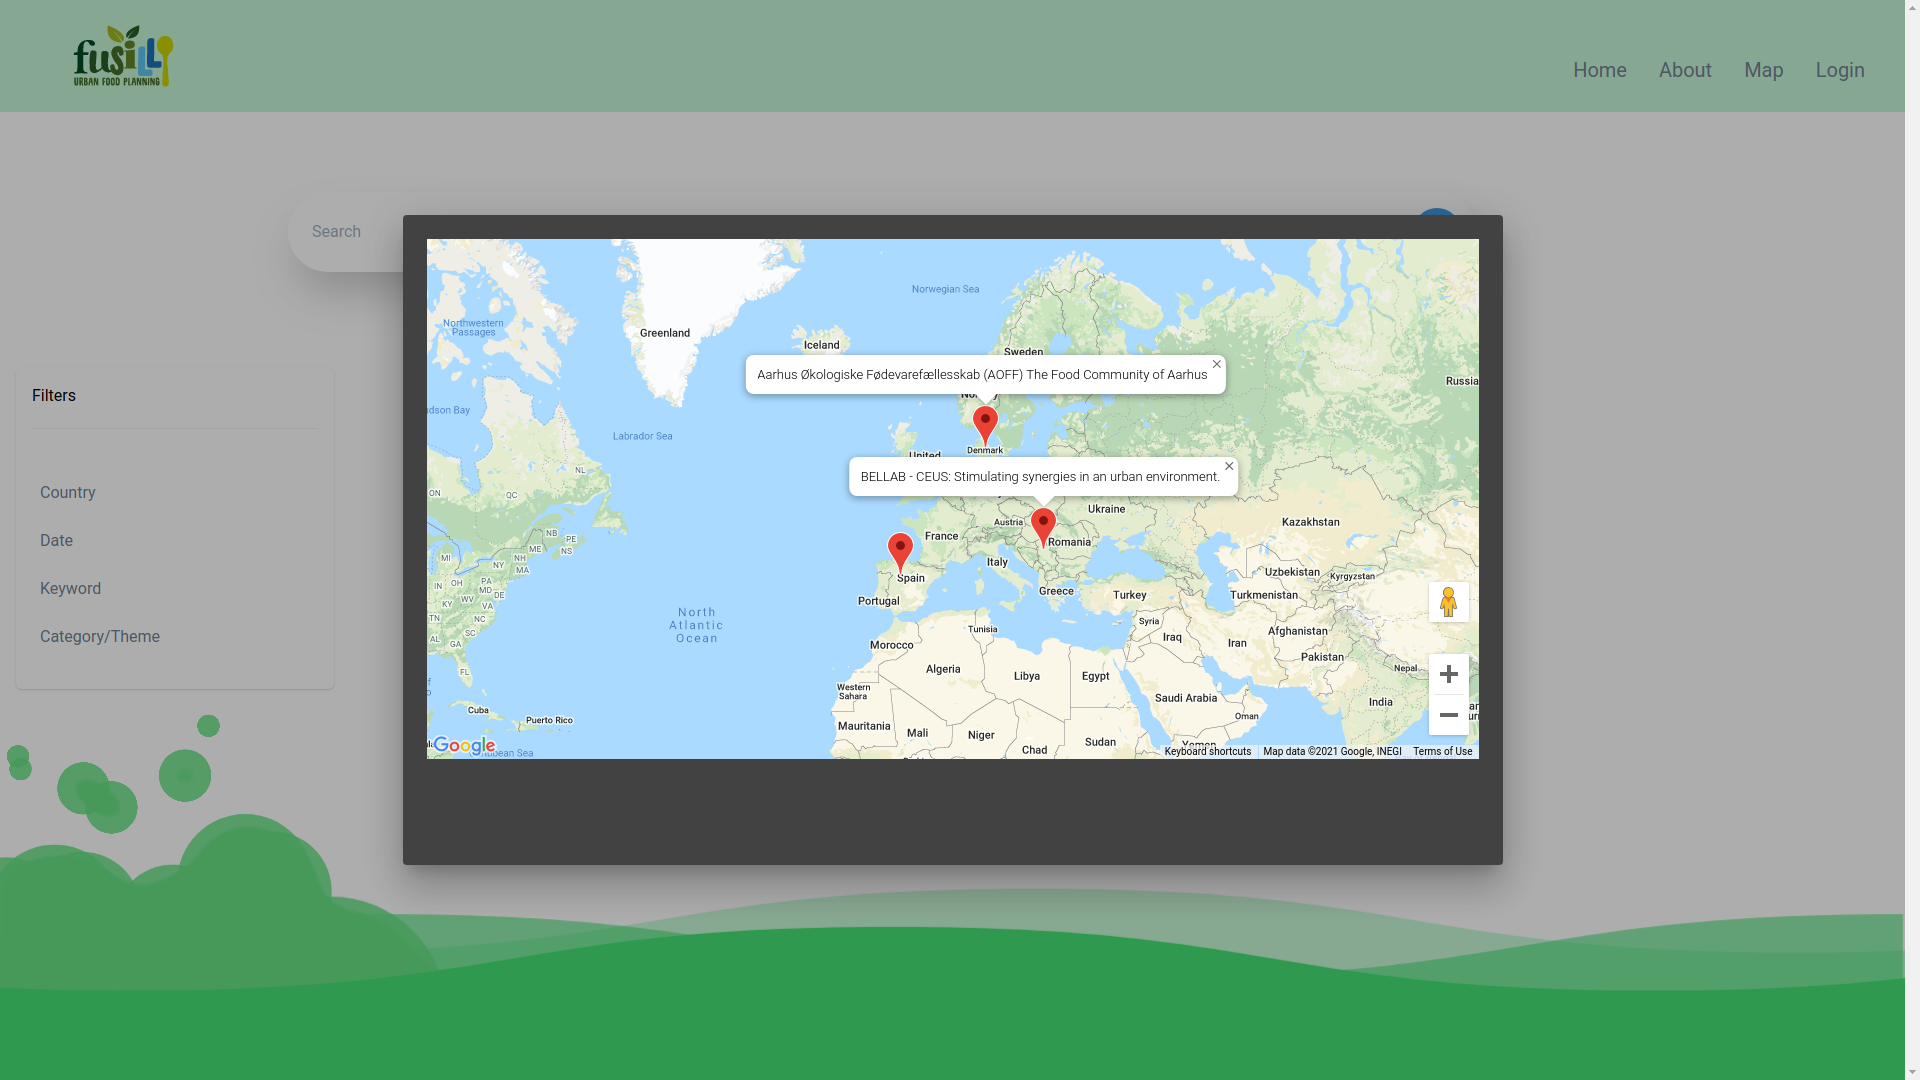Close the BELLAB CEUS map popup
The width and height of the screenshot is (1920, 1080).
1228,465
